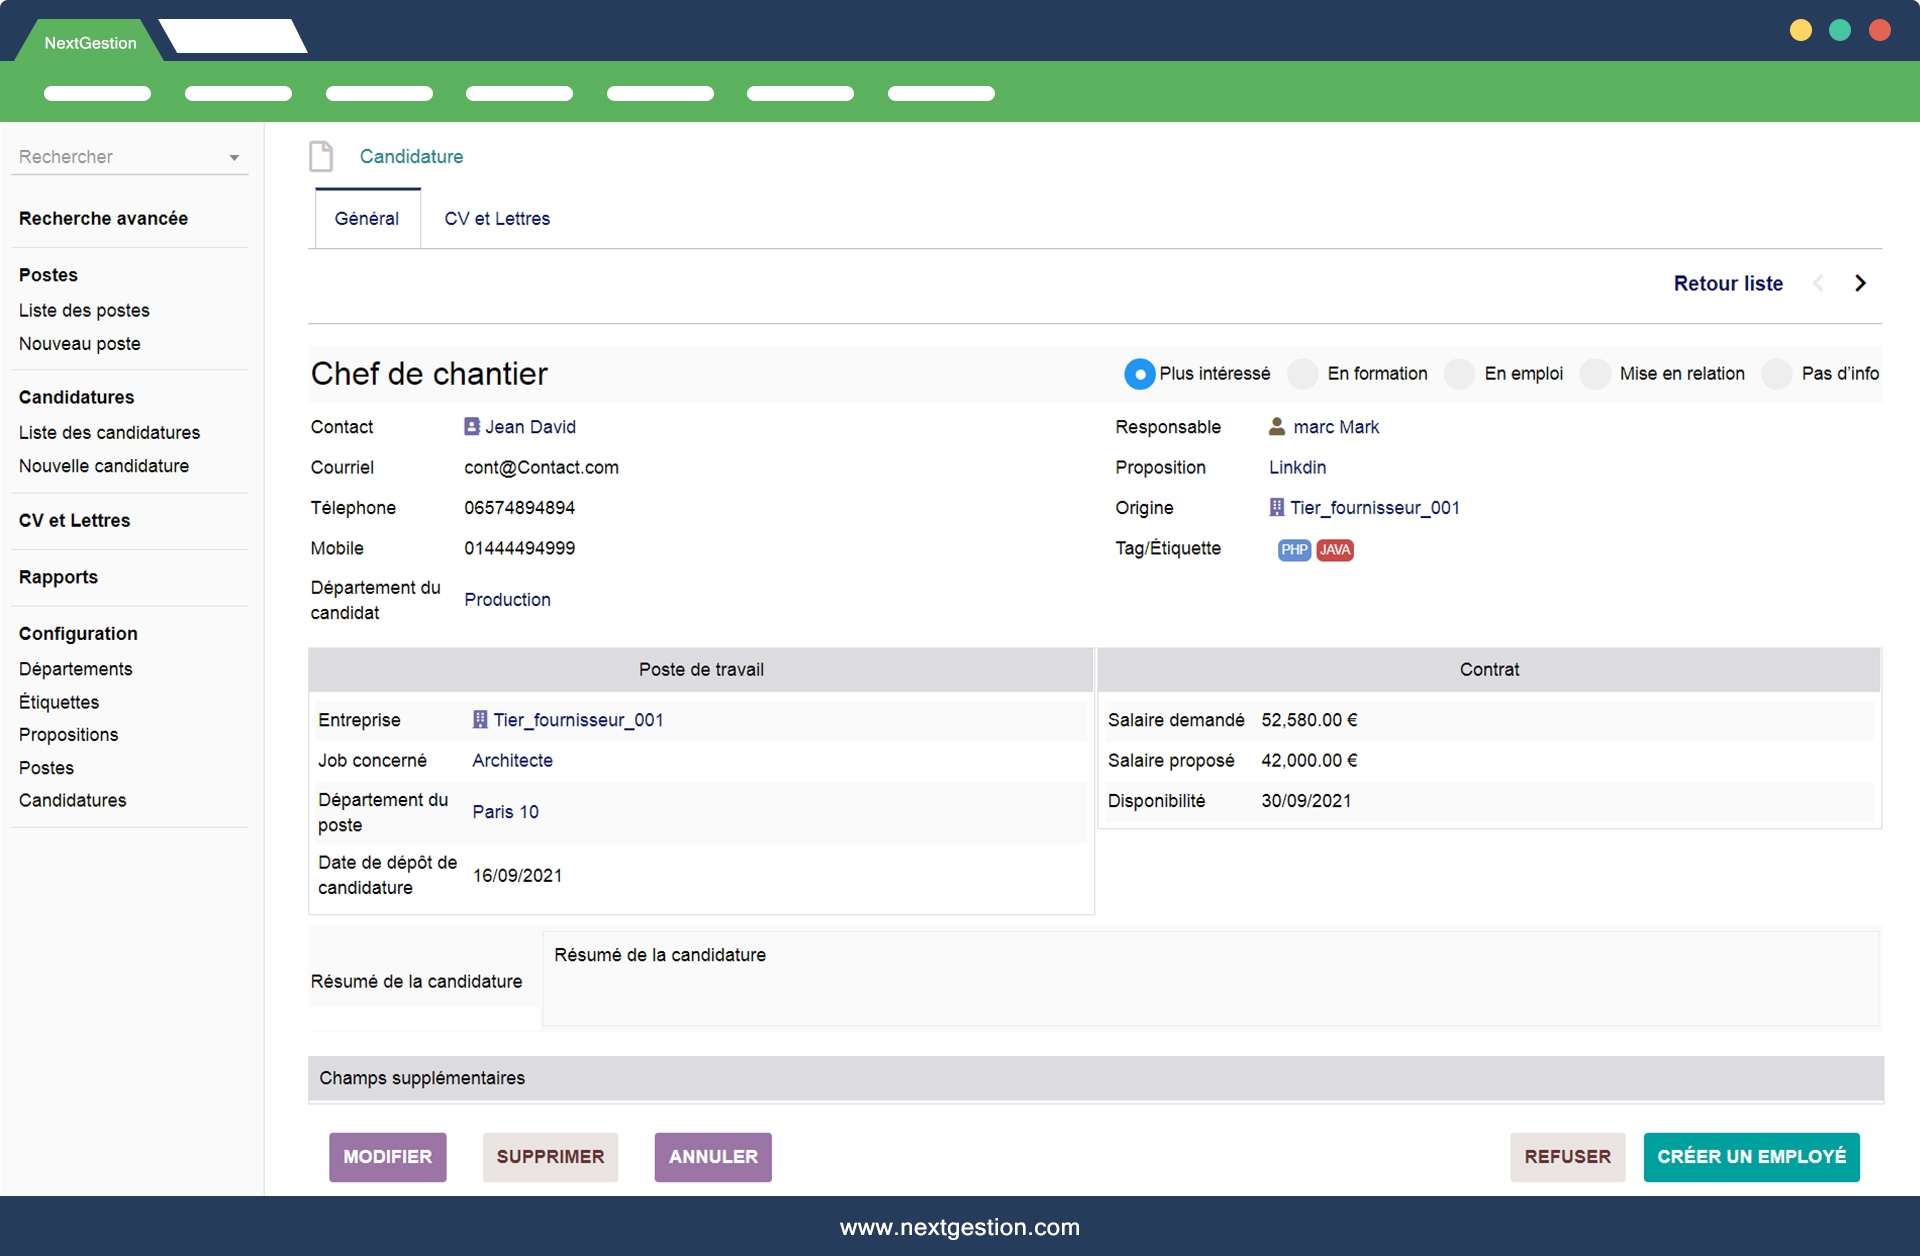Click the PHP tag badge
Viewport: 1920px width, 1256px height.
pyautogui.click(x=1294, y=550)
